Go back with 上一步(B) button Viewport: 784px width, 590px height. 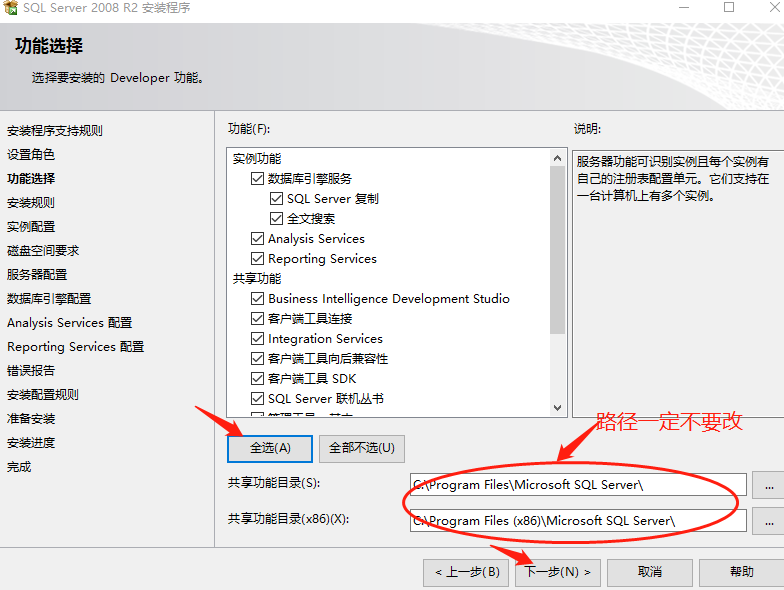[466, 572]
